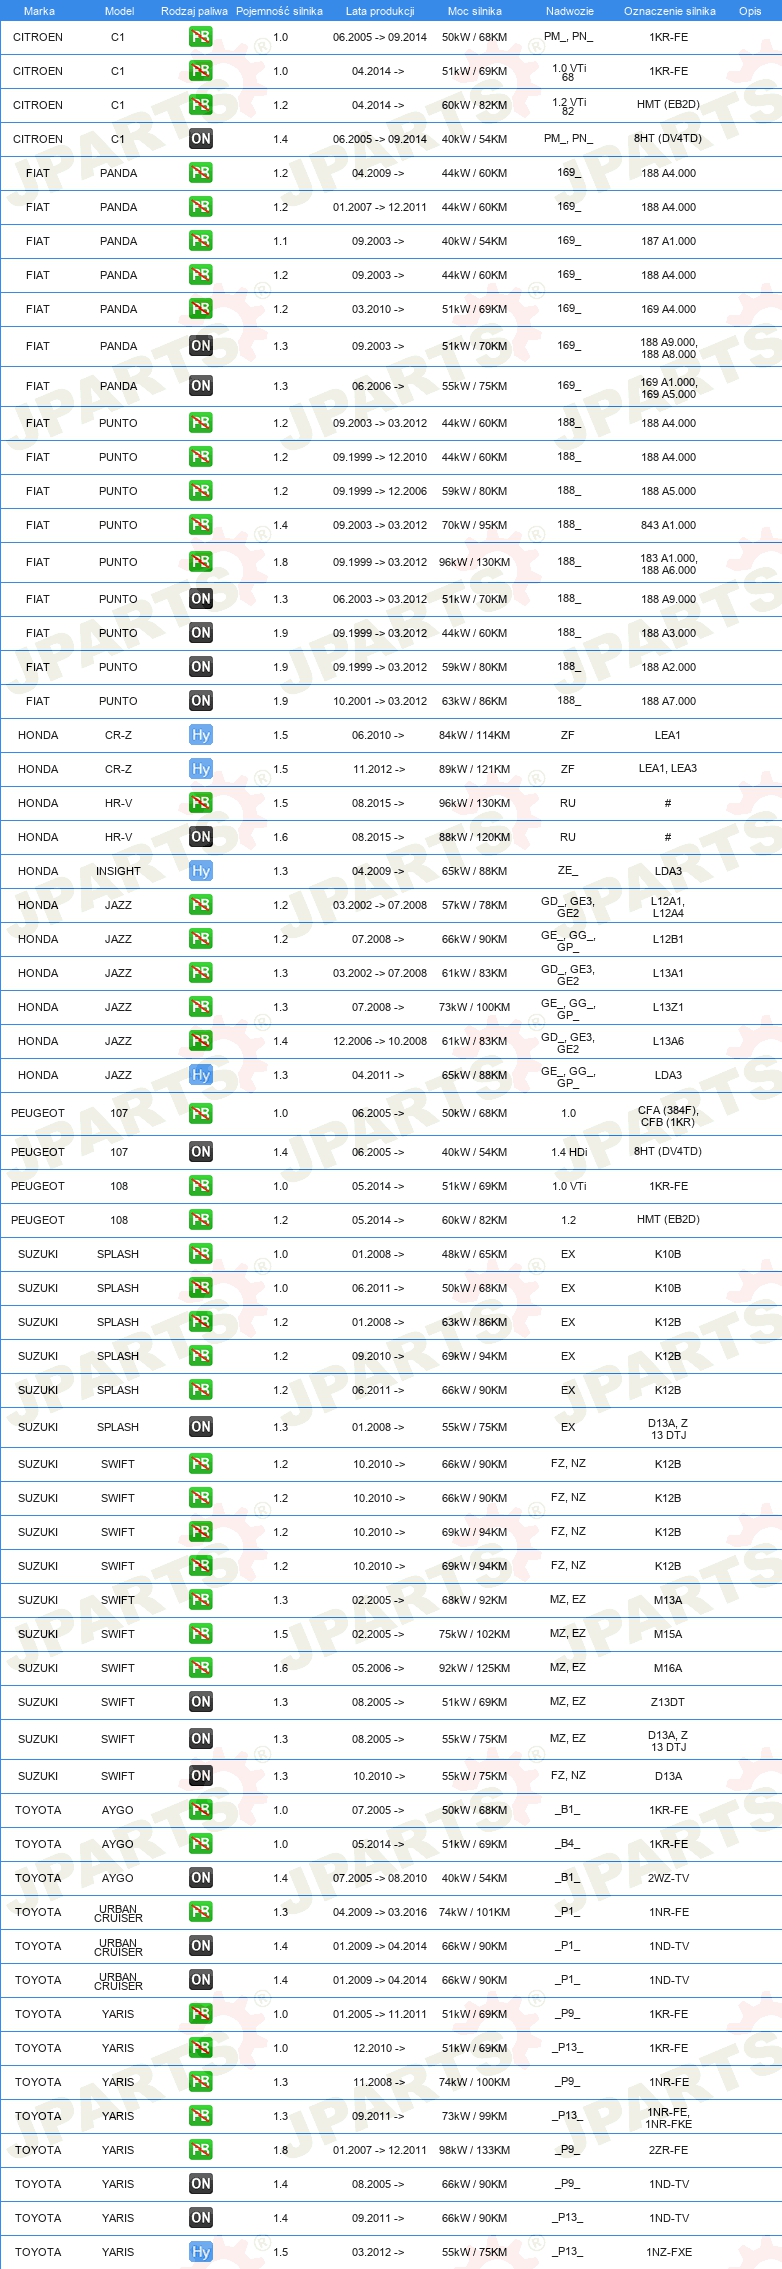Click the petrol icon in the Toyota Urban Cruiser 1.3 row
The image size is (782, 2269).
201,1912
